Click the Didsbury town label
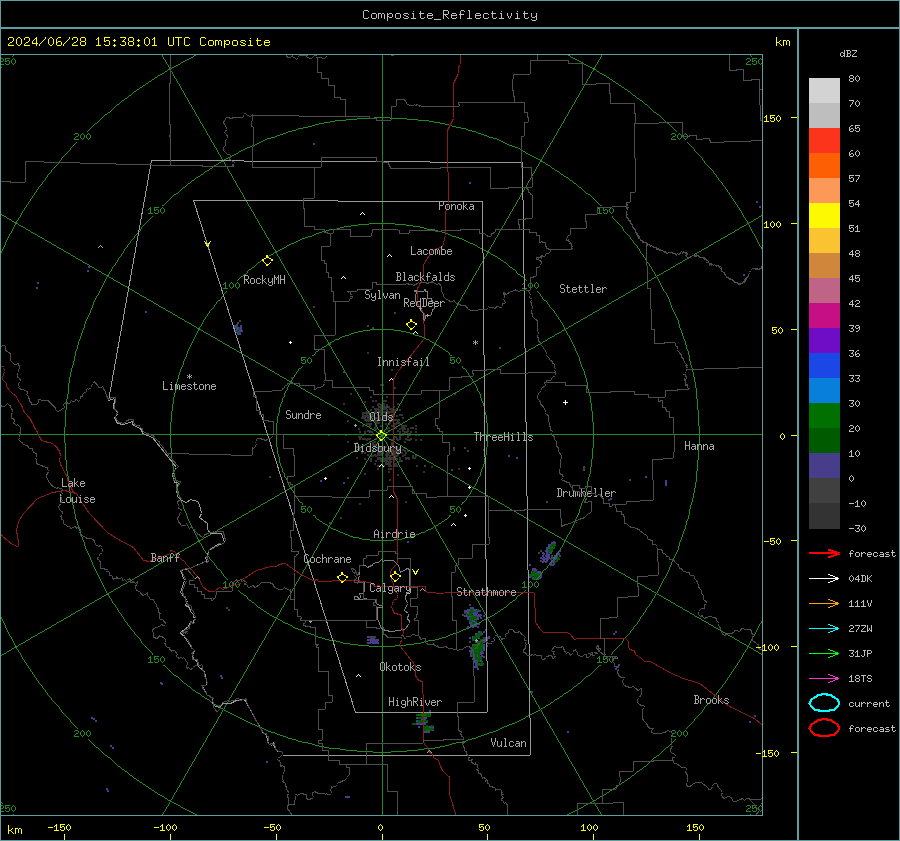 (377, 448)
